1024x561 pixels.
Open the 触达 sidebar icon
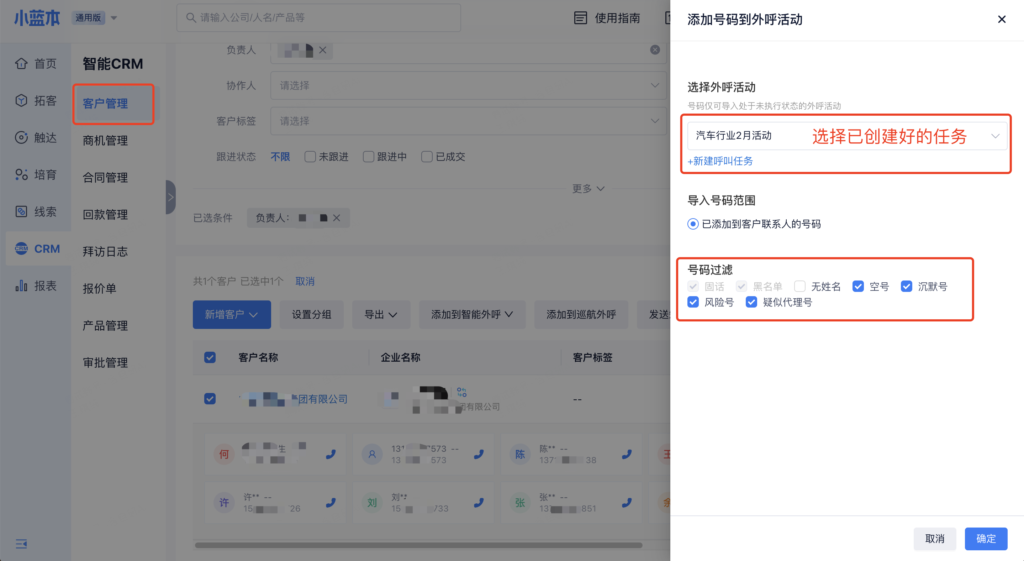click(x=21, y=138)
